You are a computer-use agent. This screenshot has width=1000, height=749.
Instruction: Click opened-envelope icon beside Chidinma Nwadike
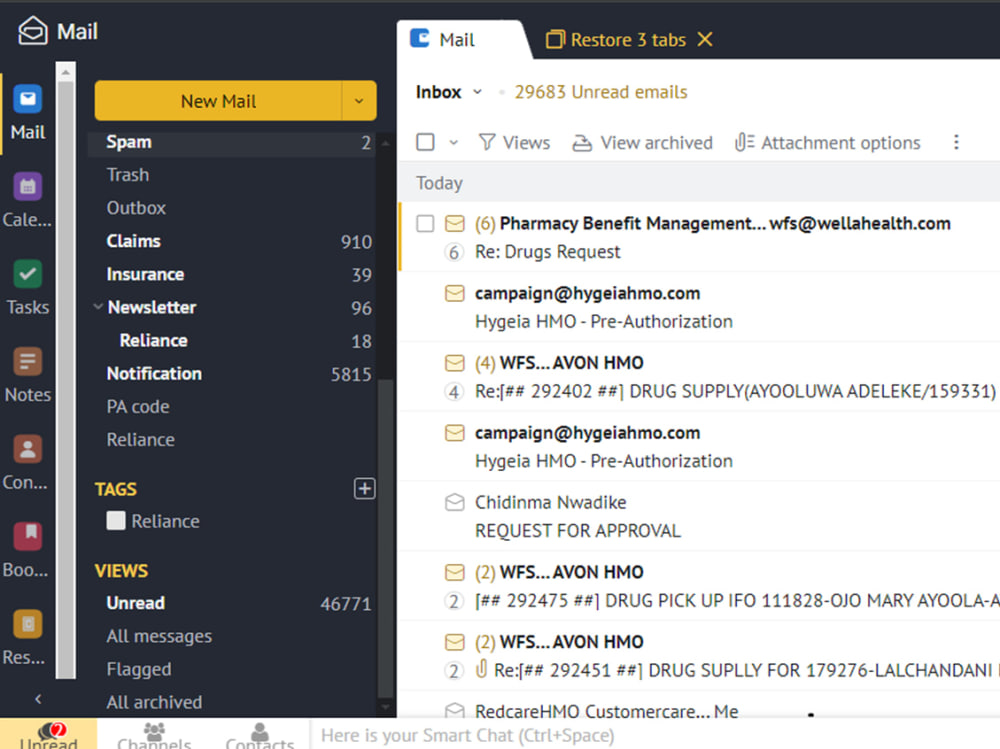(x=454, y=502)
